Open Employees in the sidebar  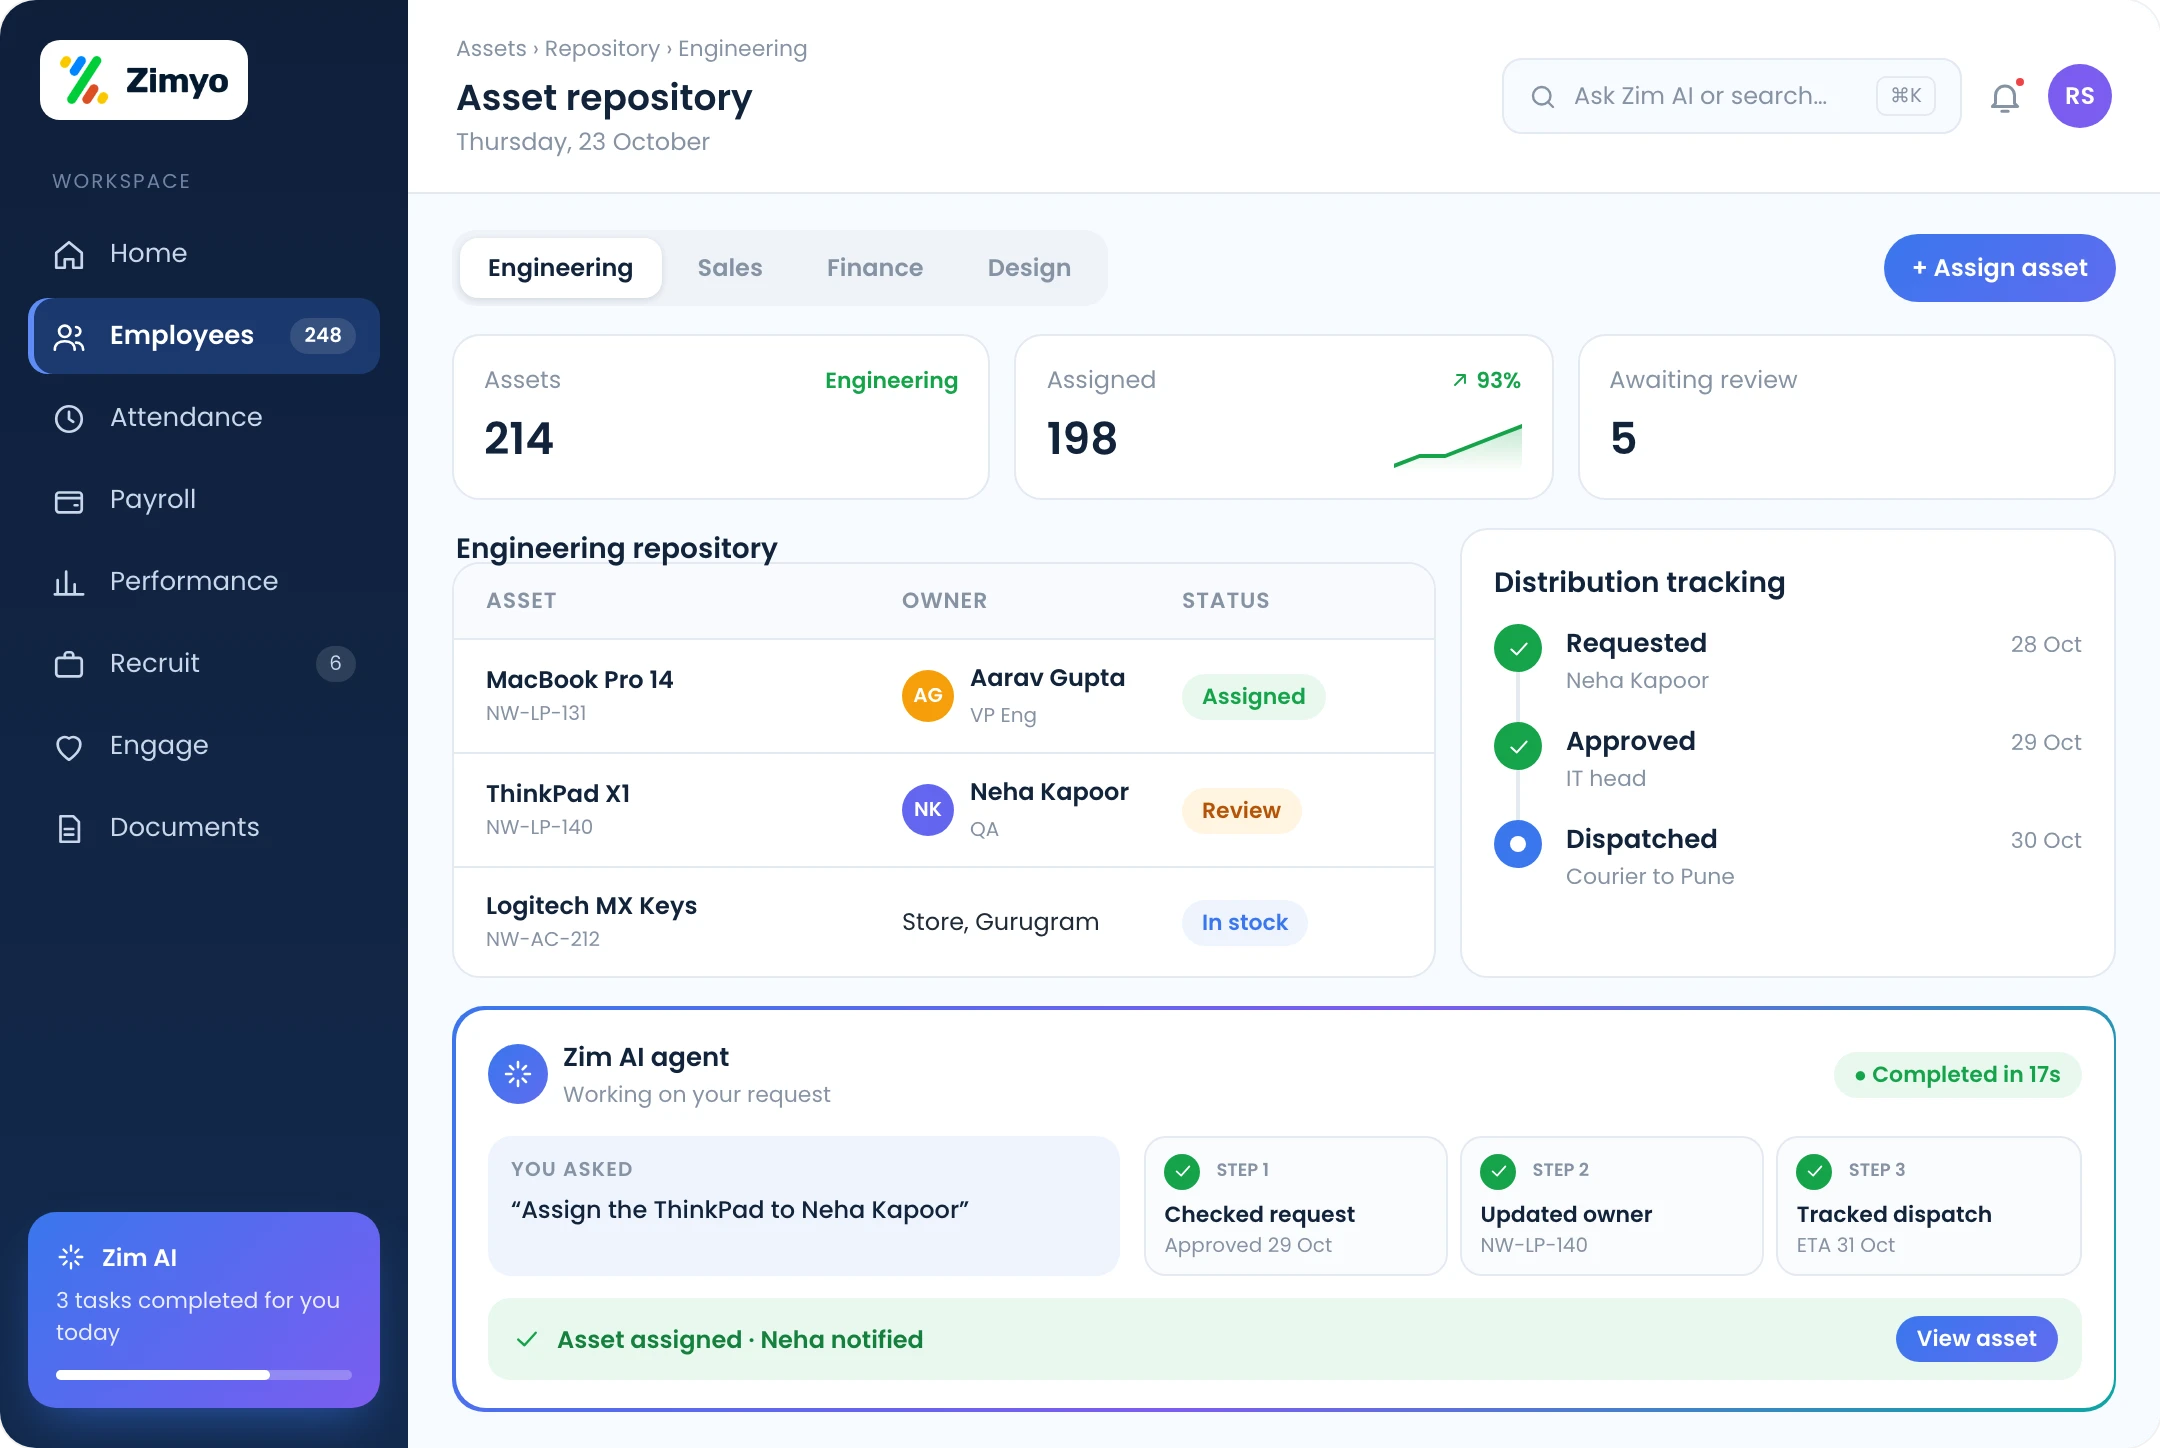point(204,336)
